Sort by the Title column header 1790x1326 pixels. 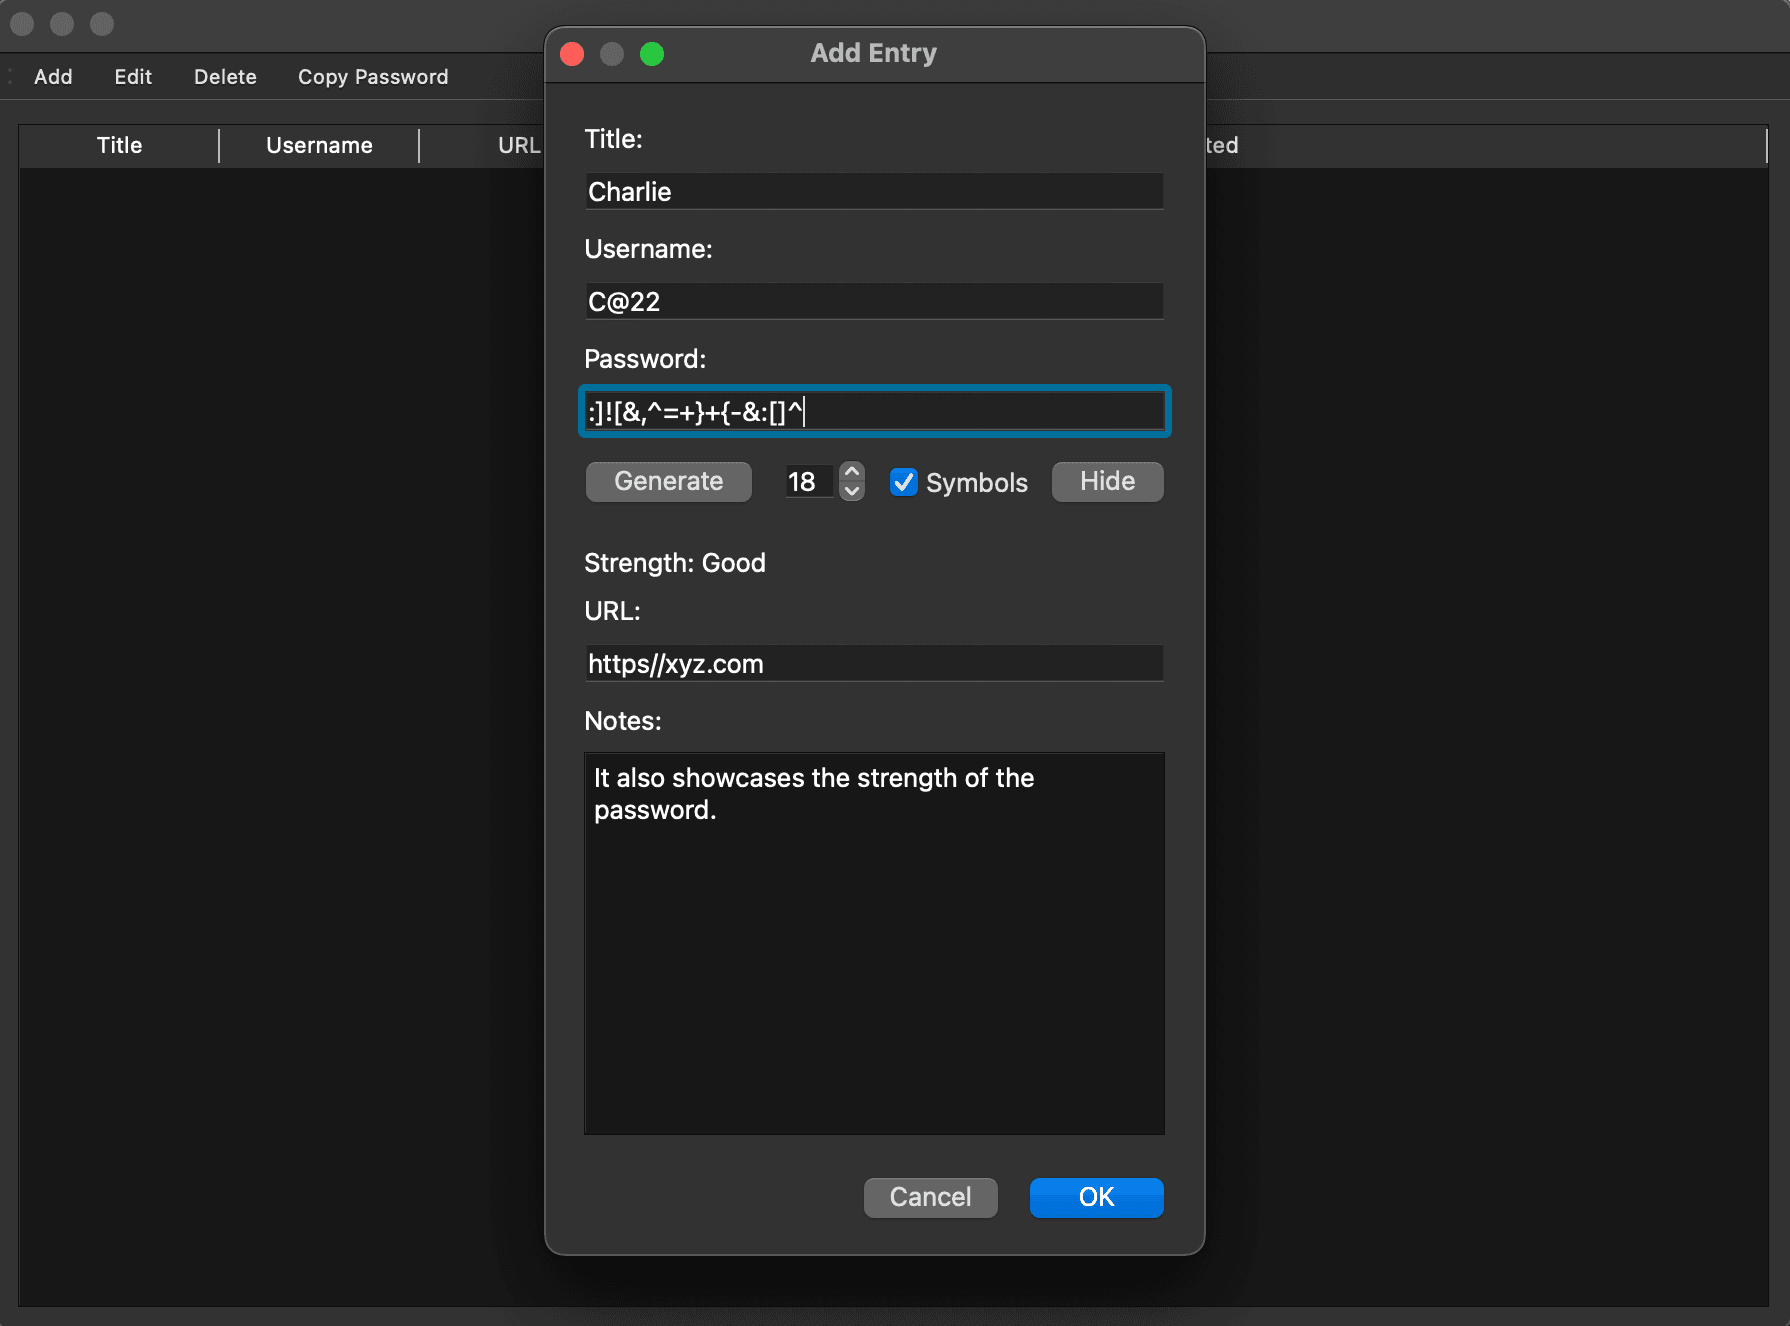click(119, 146)
